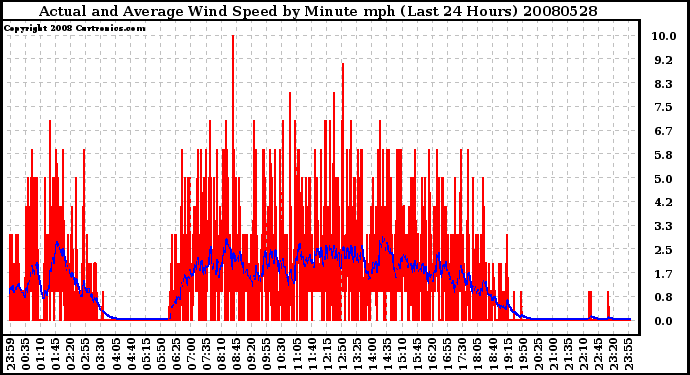Viewport: 690px width, 375px height.
Task: Click the 07:35 time axis label
Action: pyautogui.click(x=206, y=354)
